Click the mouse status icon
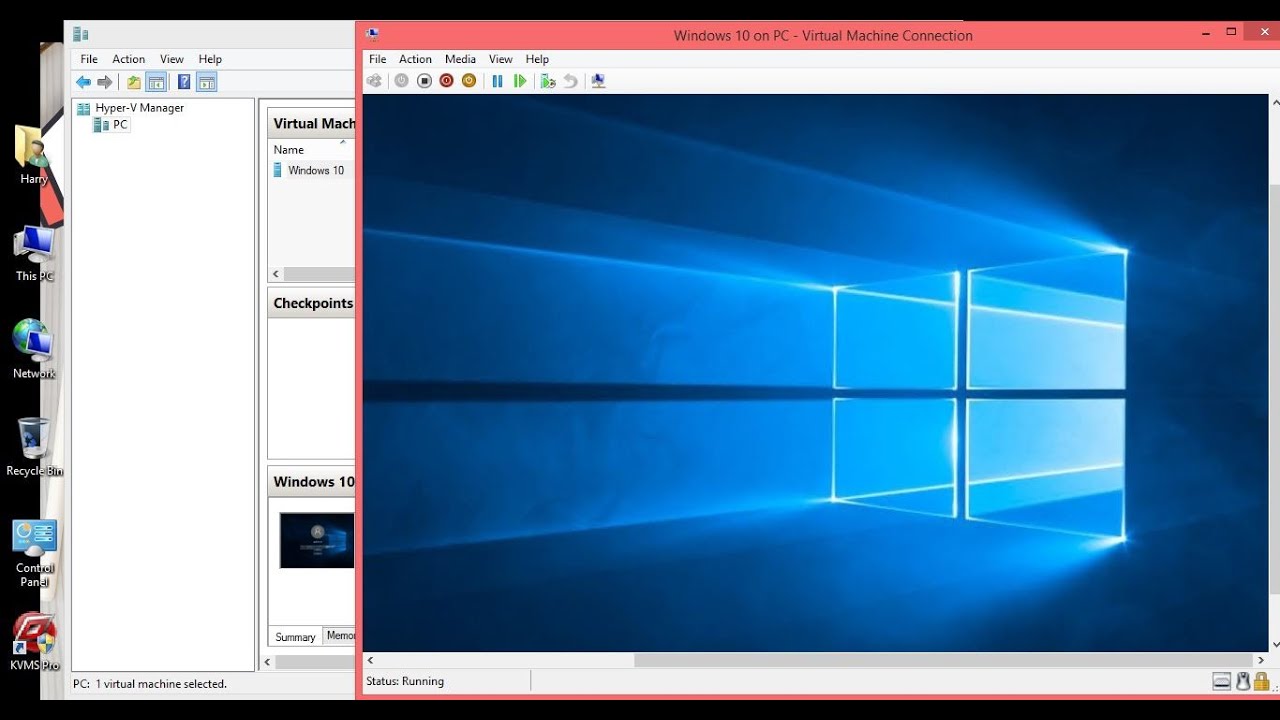The width and height of the screenshot is (1280, 720). pos(1243,681)
